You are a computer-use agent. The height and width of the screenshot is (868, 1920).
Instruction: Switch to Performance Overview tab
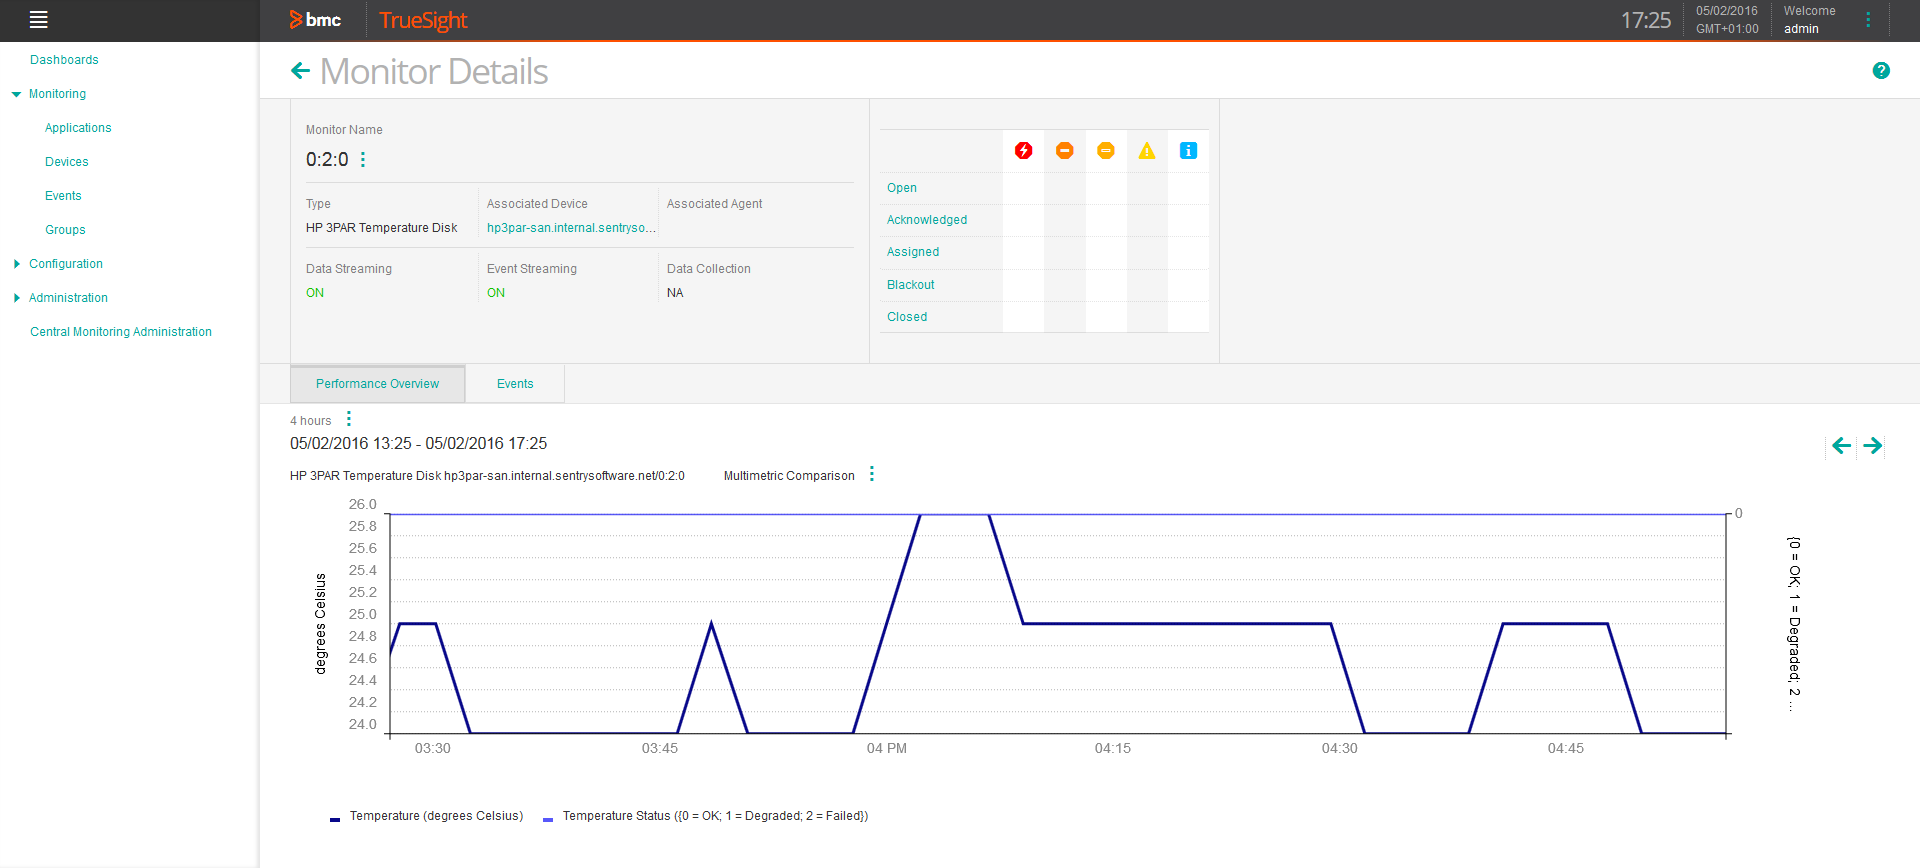pyautogui.click(x=377, y=384)
